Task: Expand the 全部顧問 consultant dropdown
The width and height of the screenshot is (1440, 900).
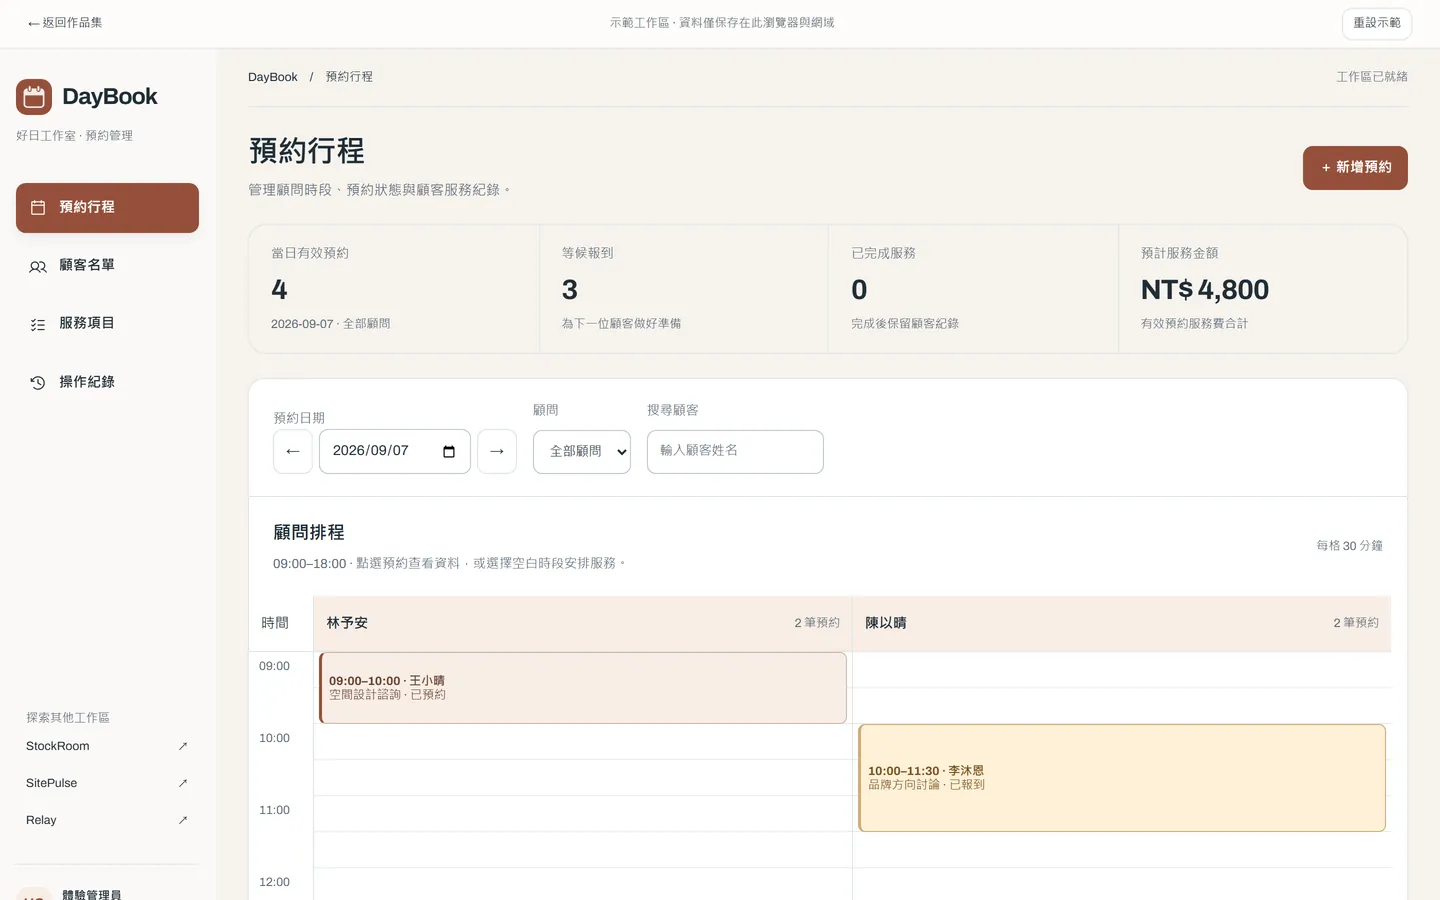Action: (582, 452)
